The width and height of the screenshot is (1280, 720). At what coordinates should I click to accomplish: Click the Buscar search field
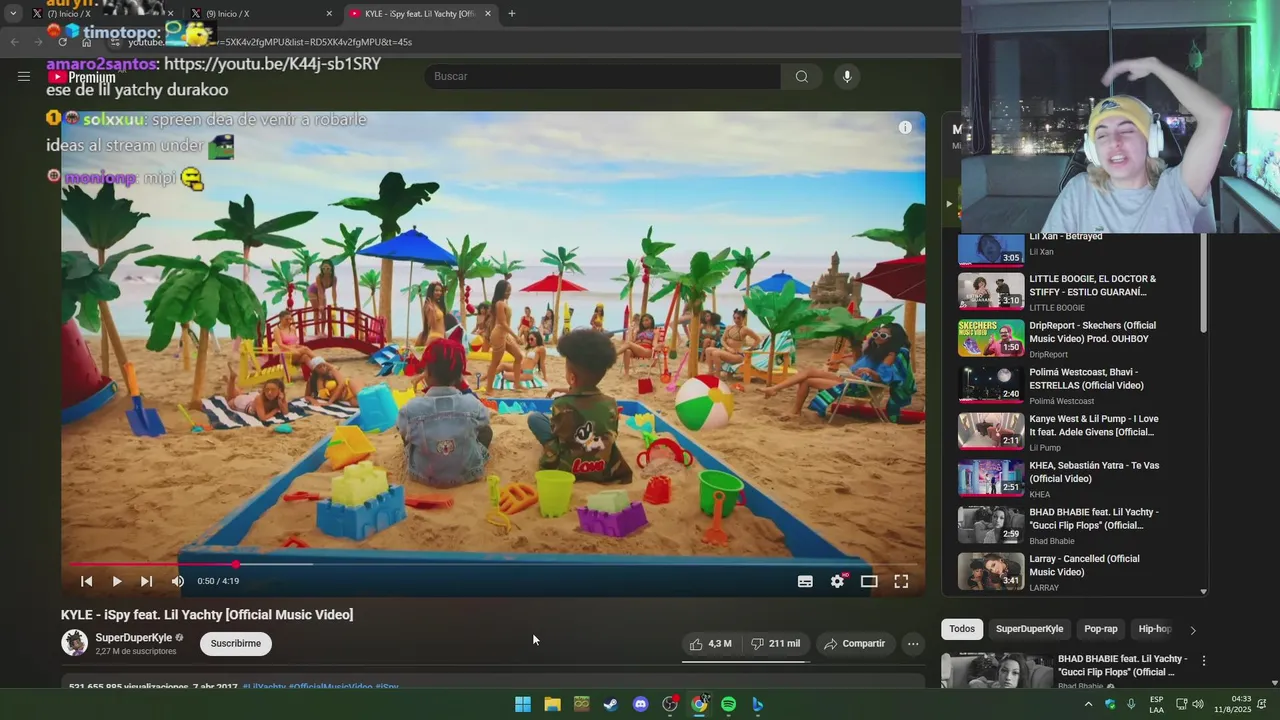[x=602, y=76]
